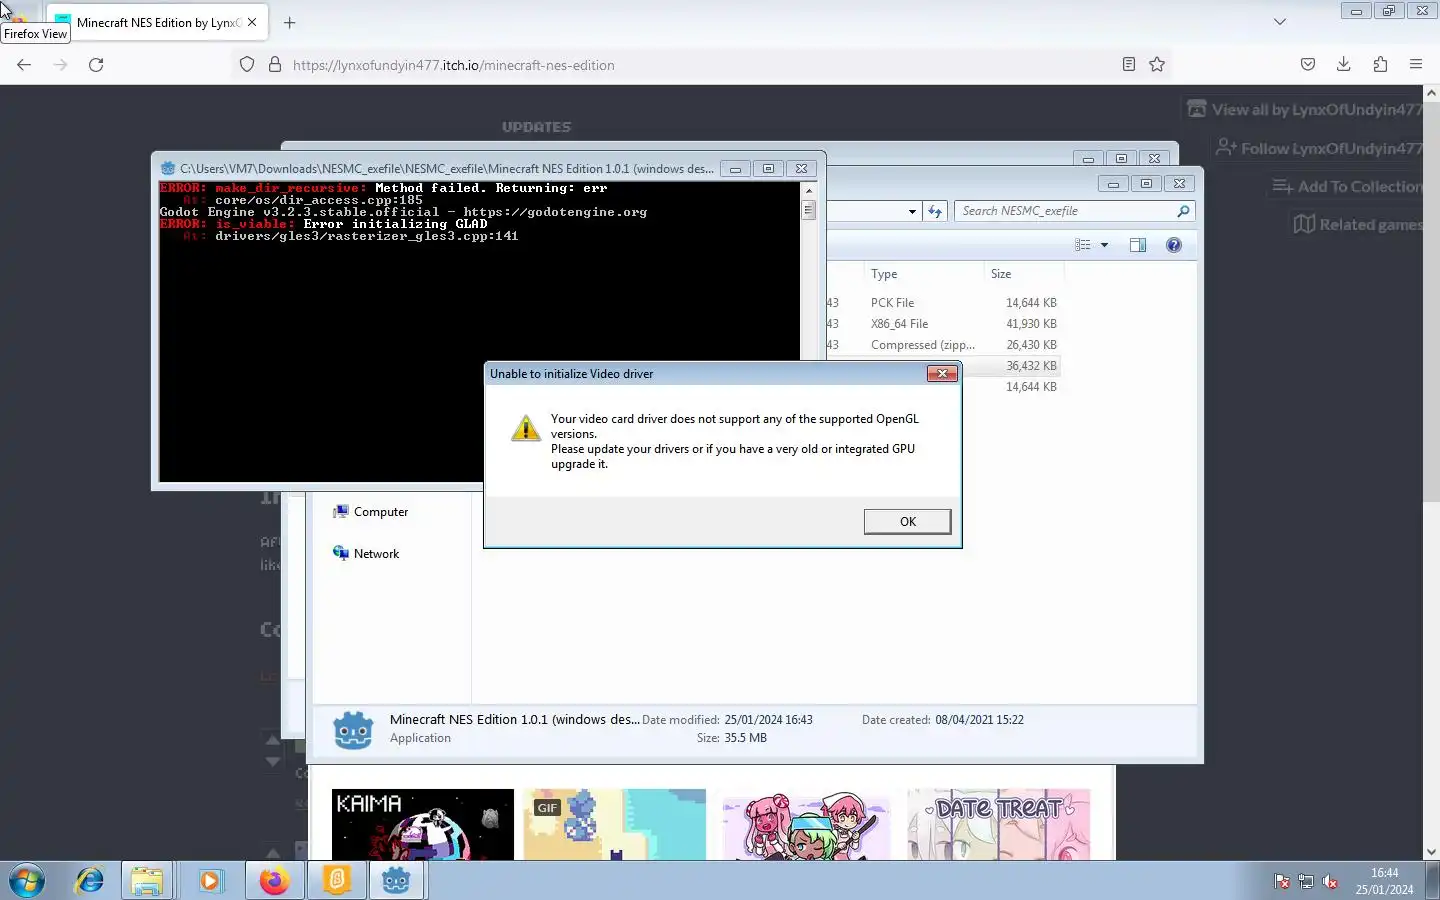The width and height of the screenshot is (1440, 900).
Task: Click the muted speaker volume tray icon
Action: pyautogui.click(x=1330, y=881)
